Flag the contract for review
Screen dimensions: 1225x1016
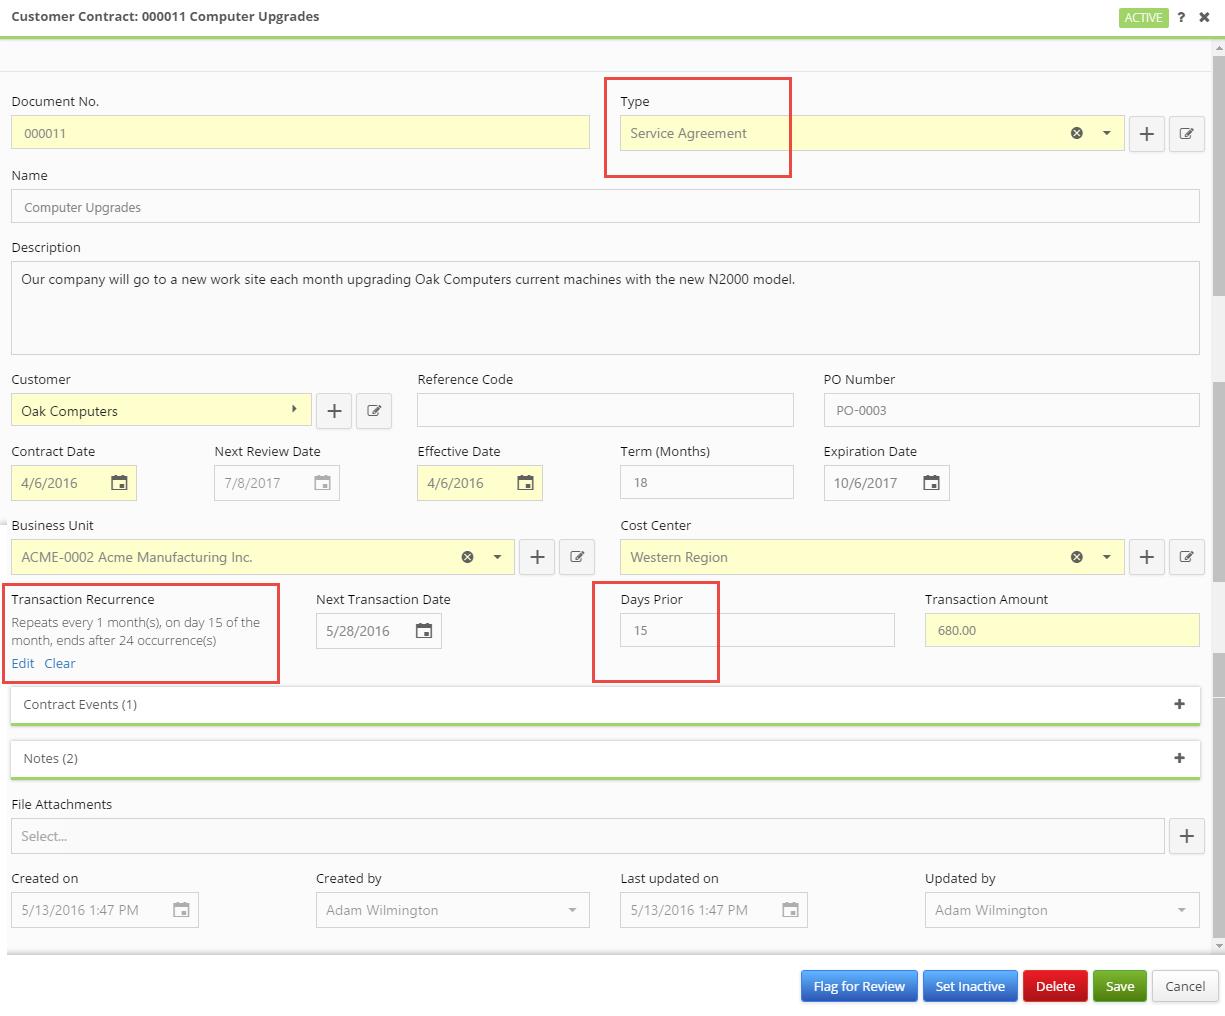pos(858,985)
